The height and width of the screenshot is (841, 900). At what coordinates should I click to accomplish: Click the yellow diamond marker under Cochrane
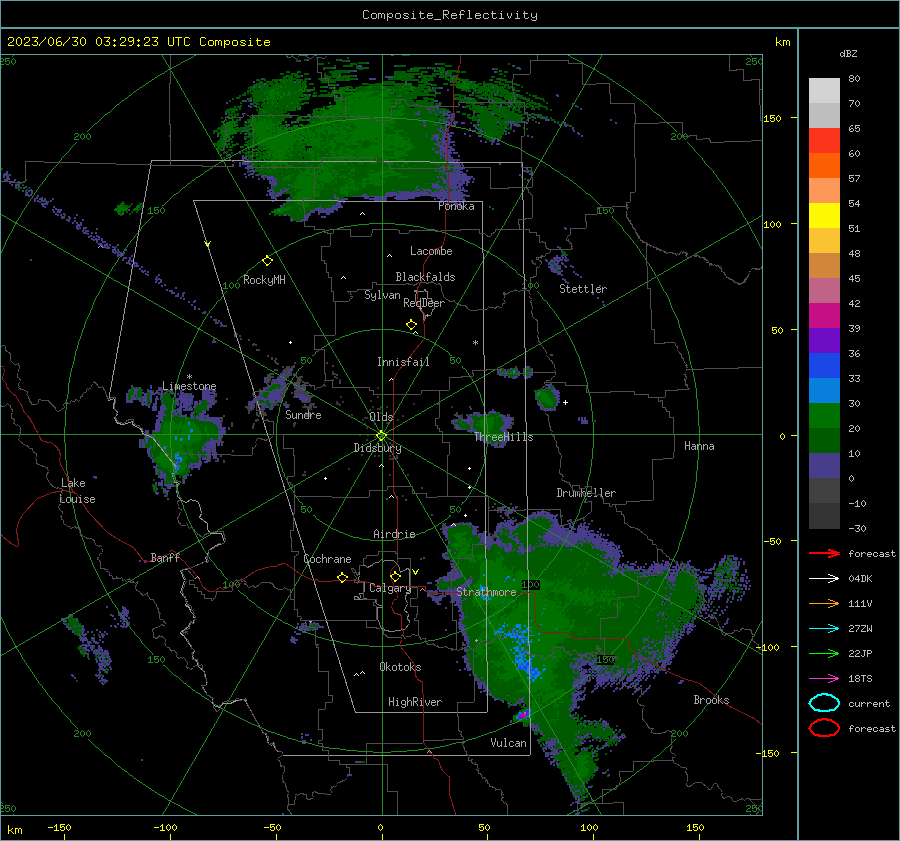click(343, 578)
